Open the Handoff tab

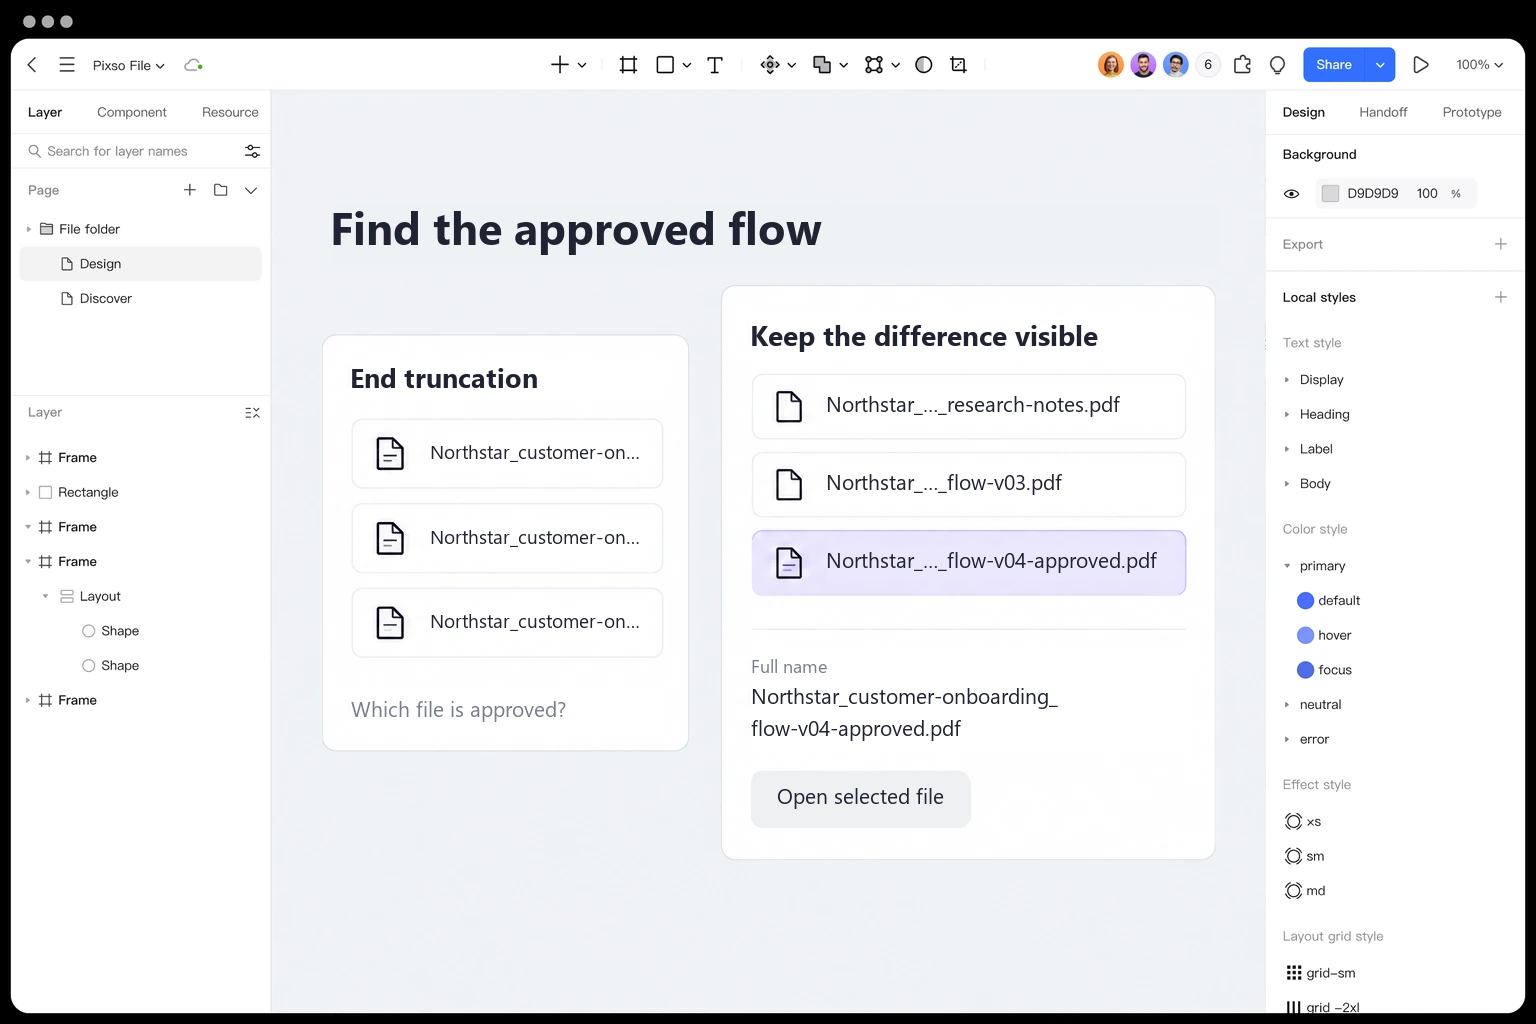point(1383,112)
